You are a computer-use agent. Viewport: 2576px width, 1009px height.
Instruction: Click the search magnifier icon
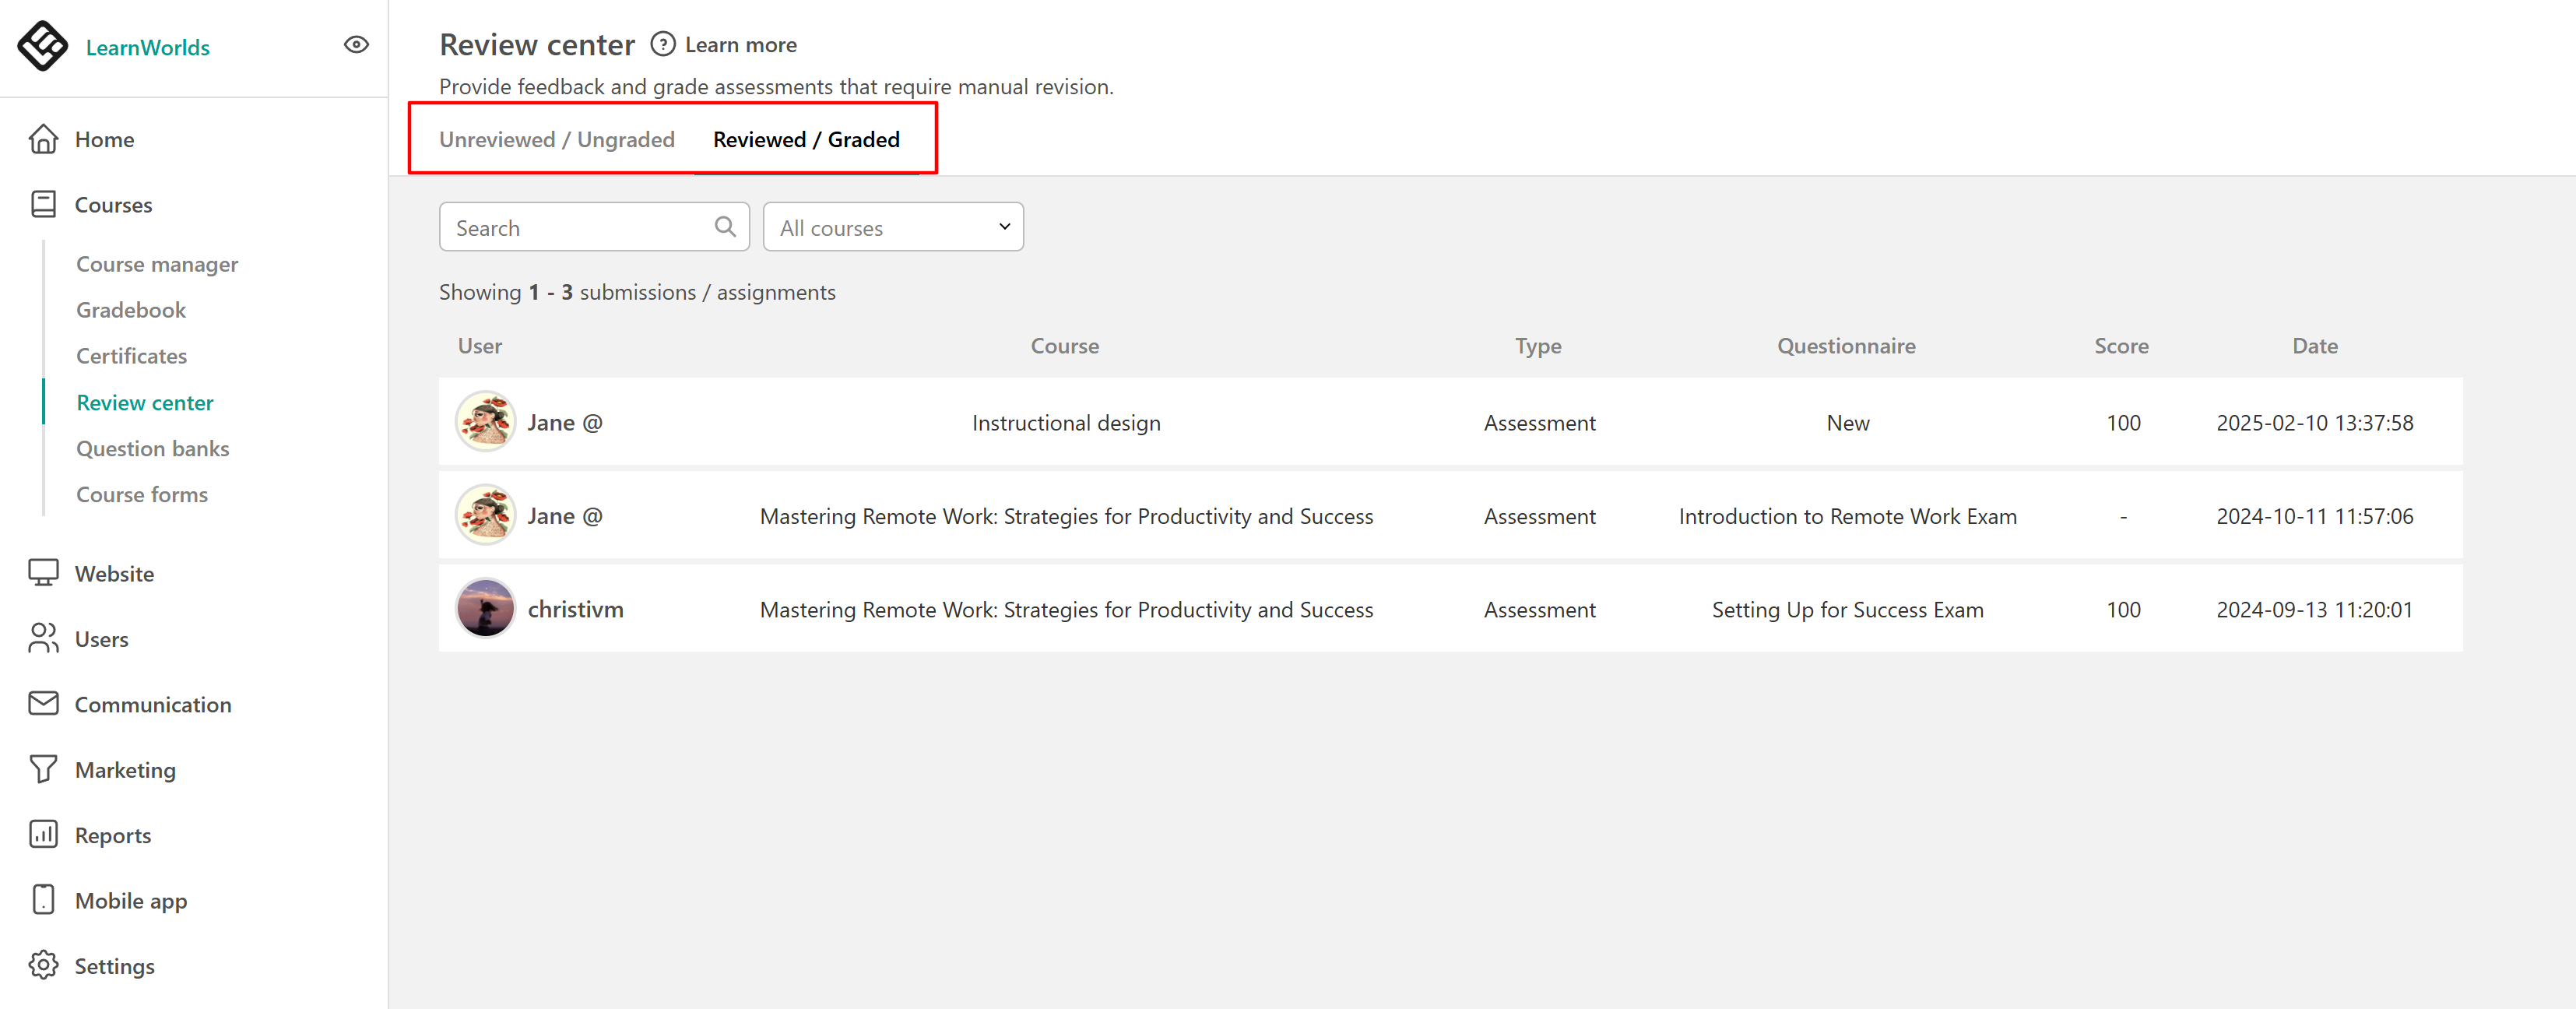[725, 227]
